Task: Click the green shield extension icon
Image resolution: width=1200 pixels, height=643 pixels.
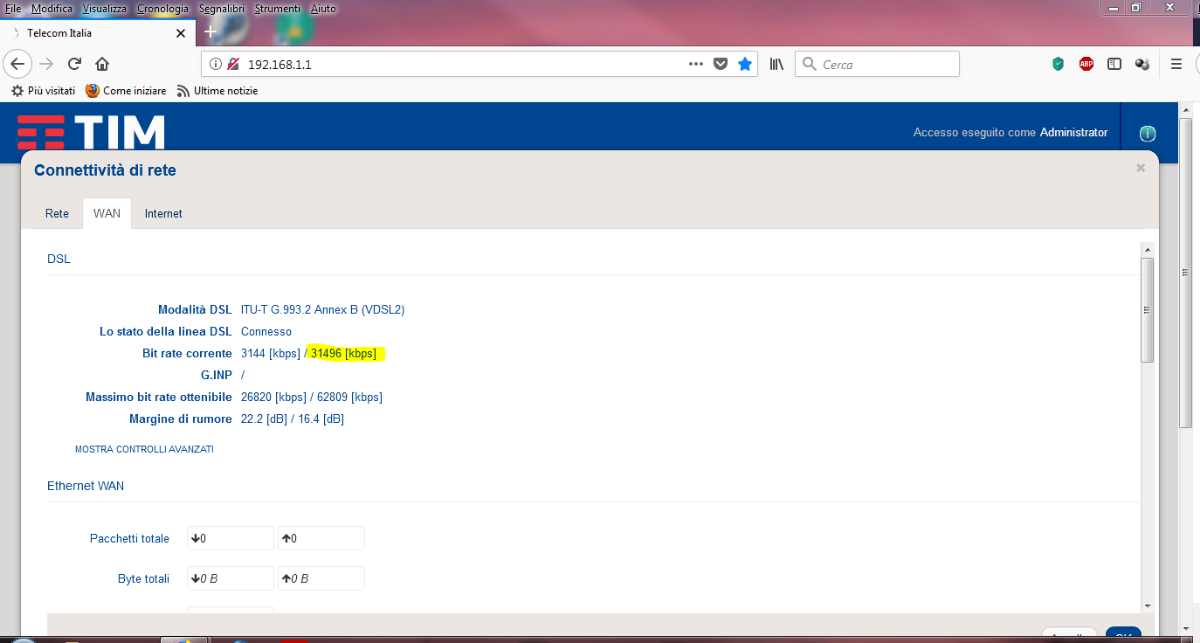Action: point(1058,64)
